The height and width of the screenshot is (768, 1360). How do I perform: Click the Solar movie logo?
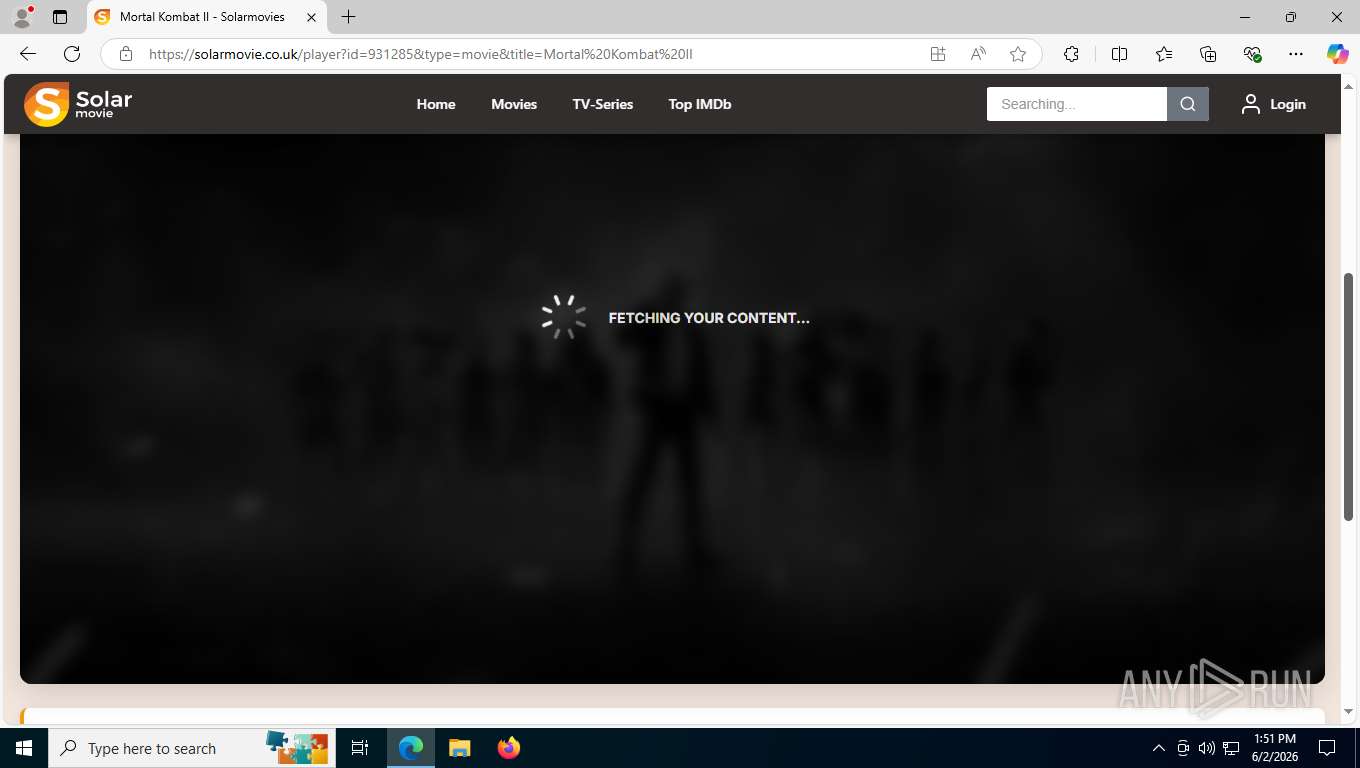pyautogui.click(x=78, y=104)
